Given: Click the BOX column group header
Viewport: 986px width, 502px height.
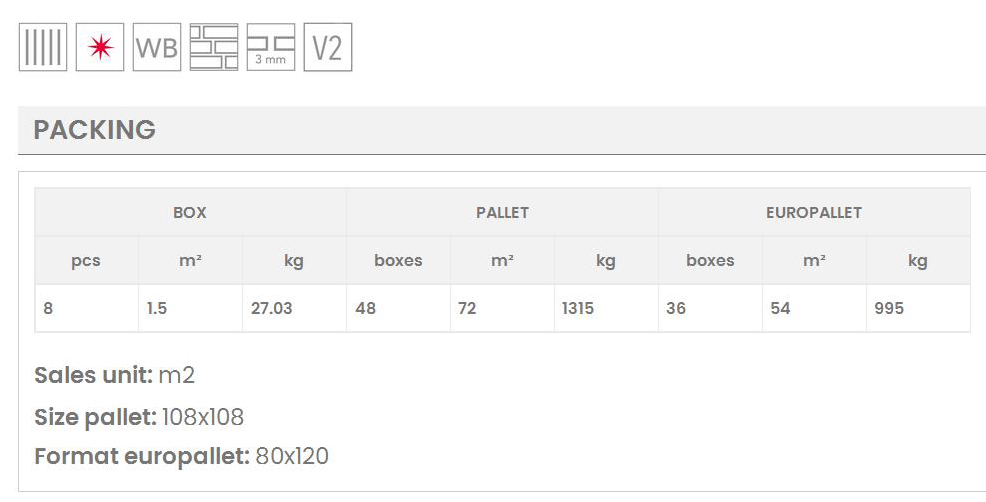Looking at the screenshot, I should 190,212.
